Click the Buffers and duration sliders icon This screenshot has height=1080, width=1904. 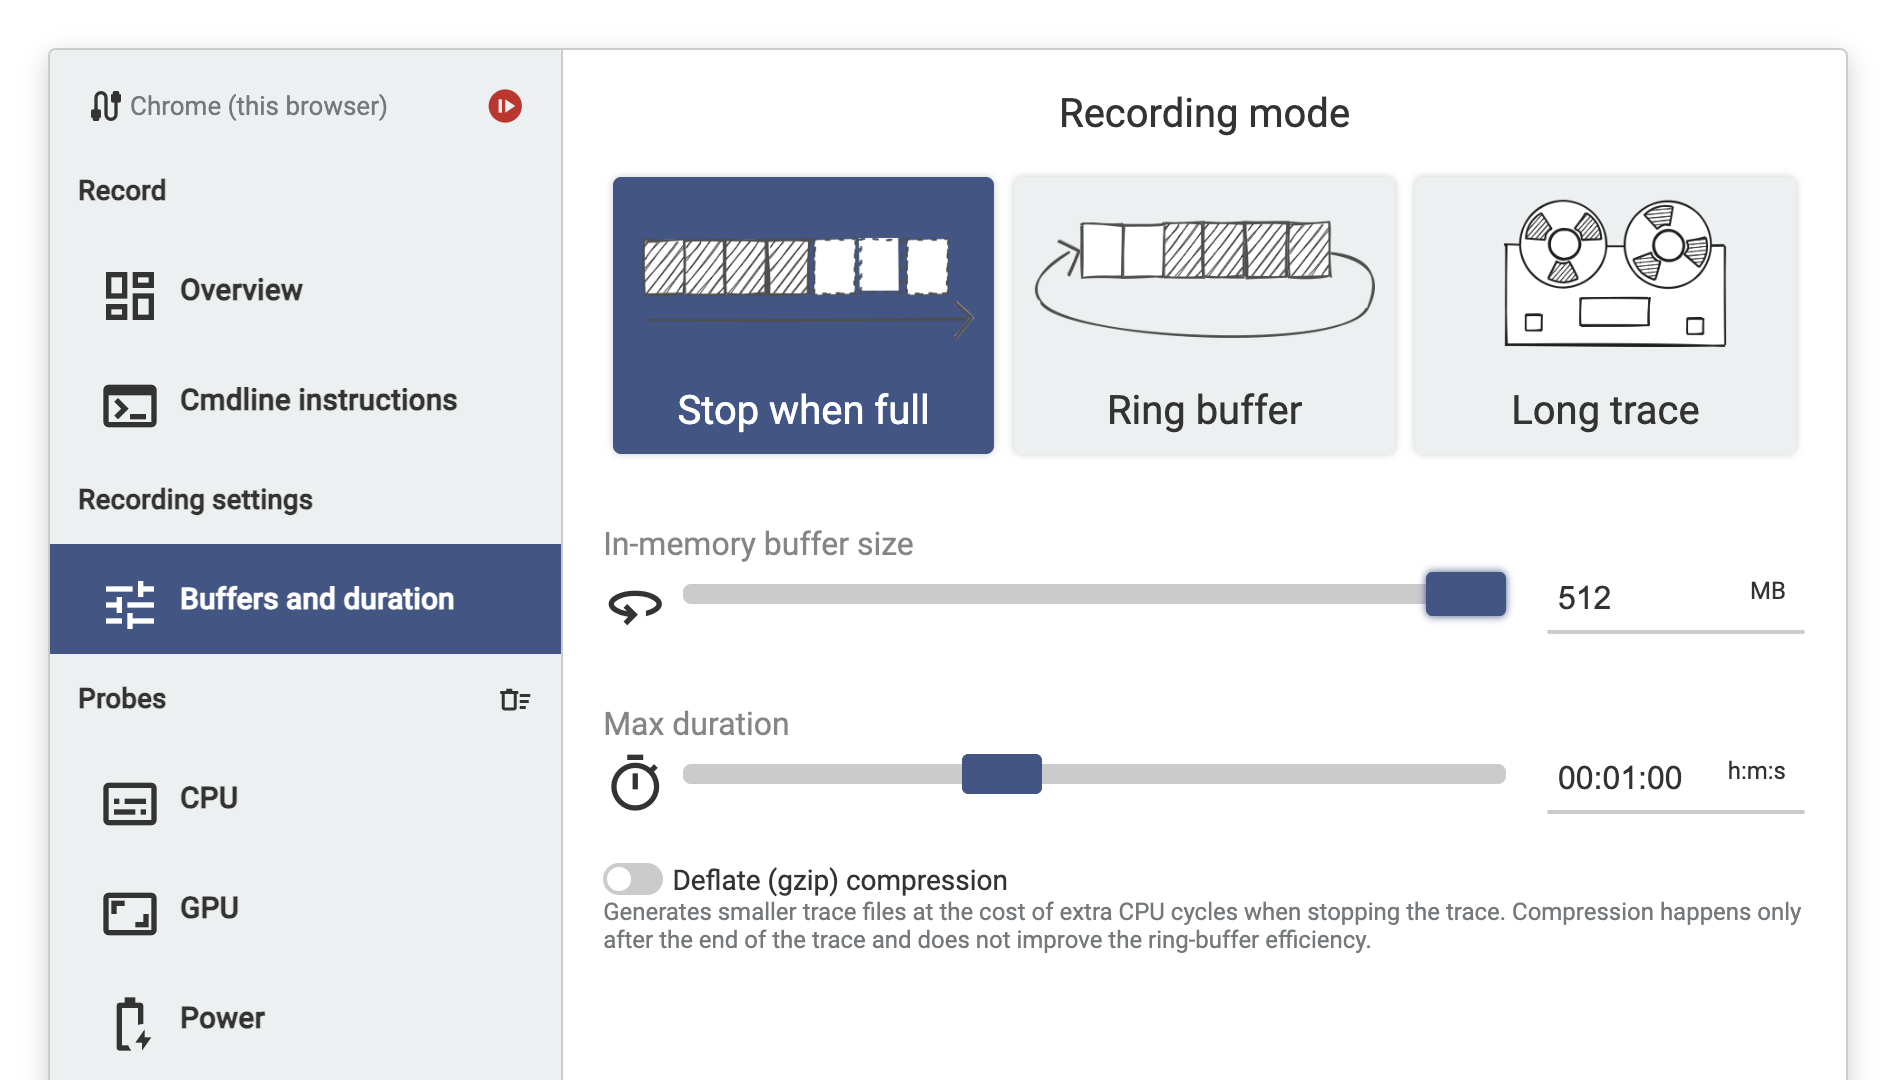(130, 604)
